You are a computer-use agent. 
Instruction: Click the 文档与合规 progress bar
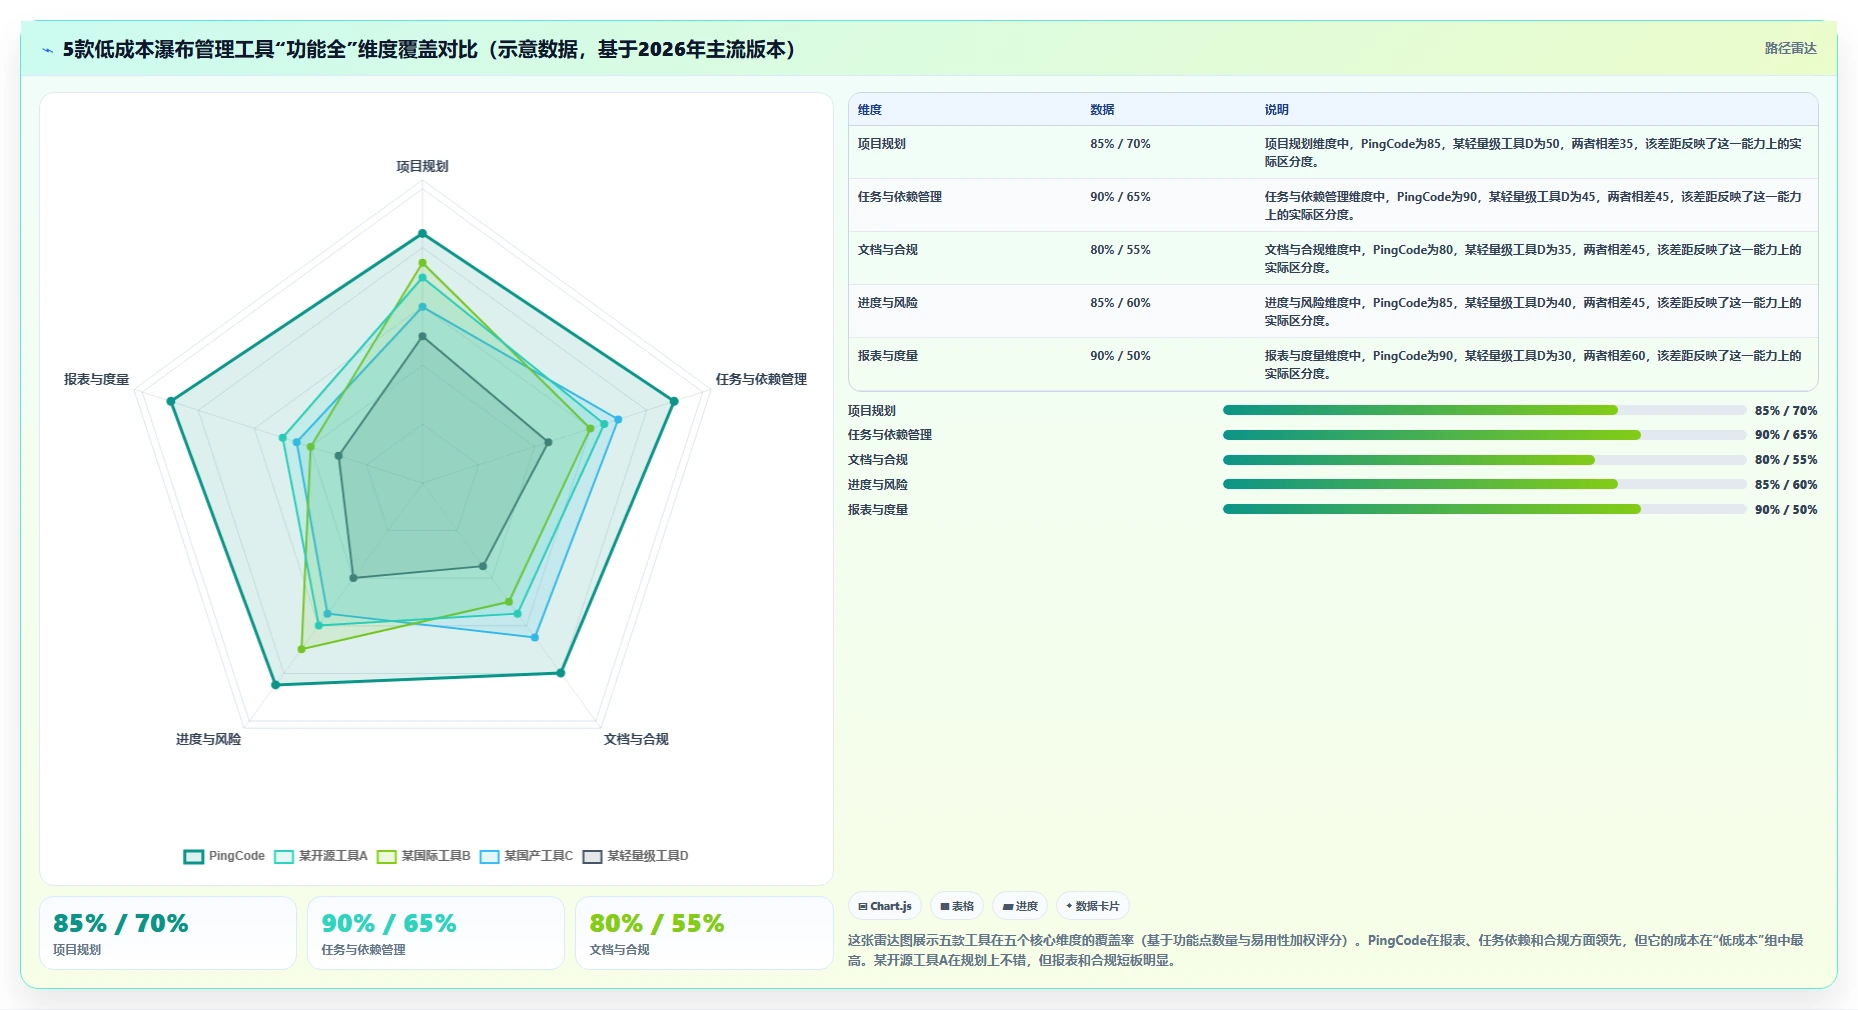(x=1484, y=460)
